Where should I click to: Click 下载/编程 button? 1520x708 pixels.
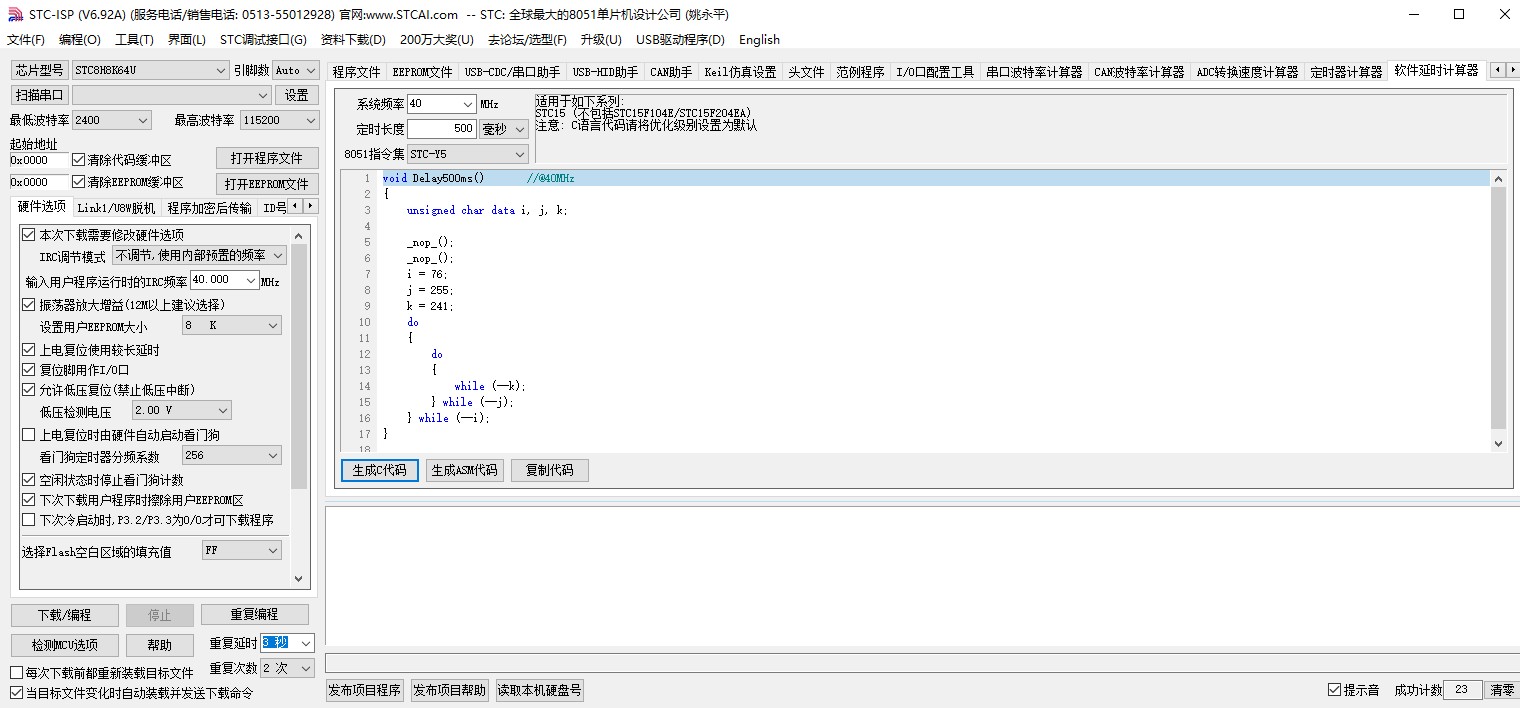tap(65, 615)
